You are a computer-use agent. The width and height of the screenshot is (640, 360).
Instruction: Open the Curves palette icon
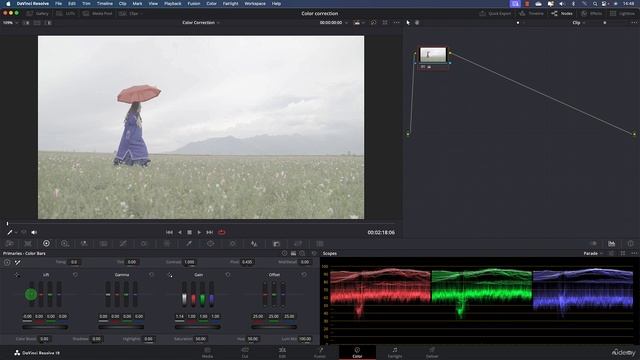pyautogui.click(x=123, y=244)
